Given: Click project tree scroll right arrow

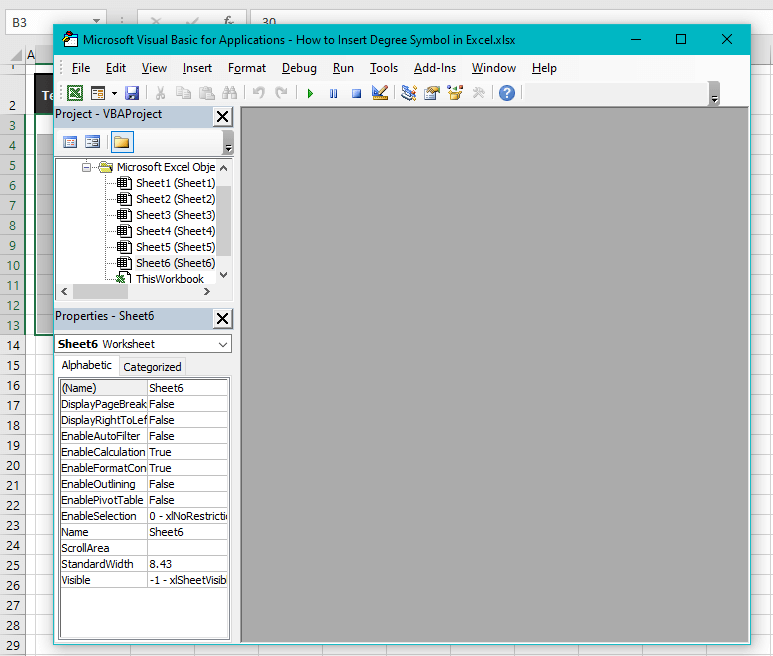Looking at the screenshot, I should click(x=207, y=292).
